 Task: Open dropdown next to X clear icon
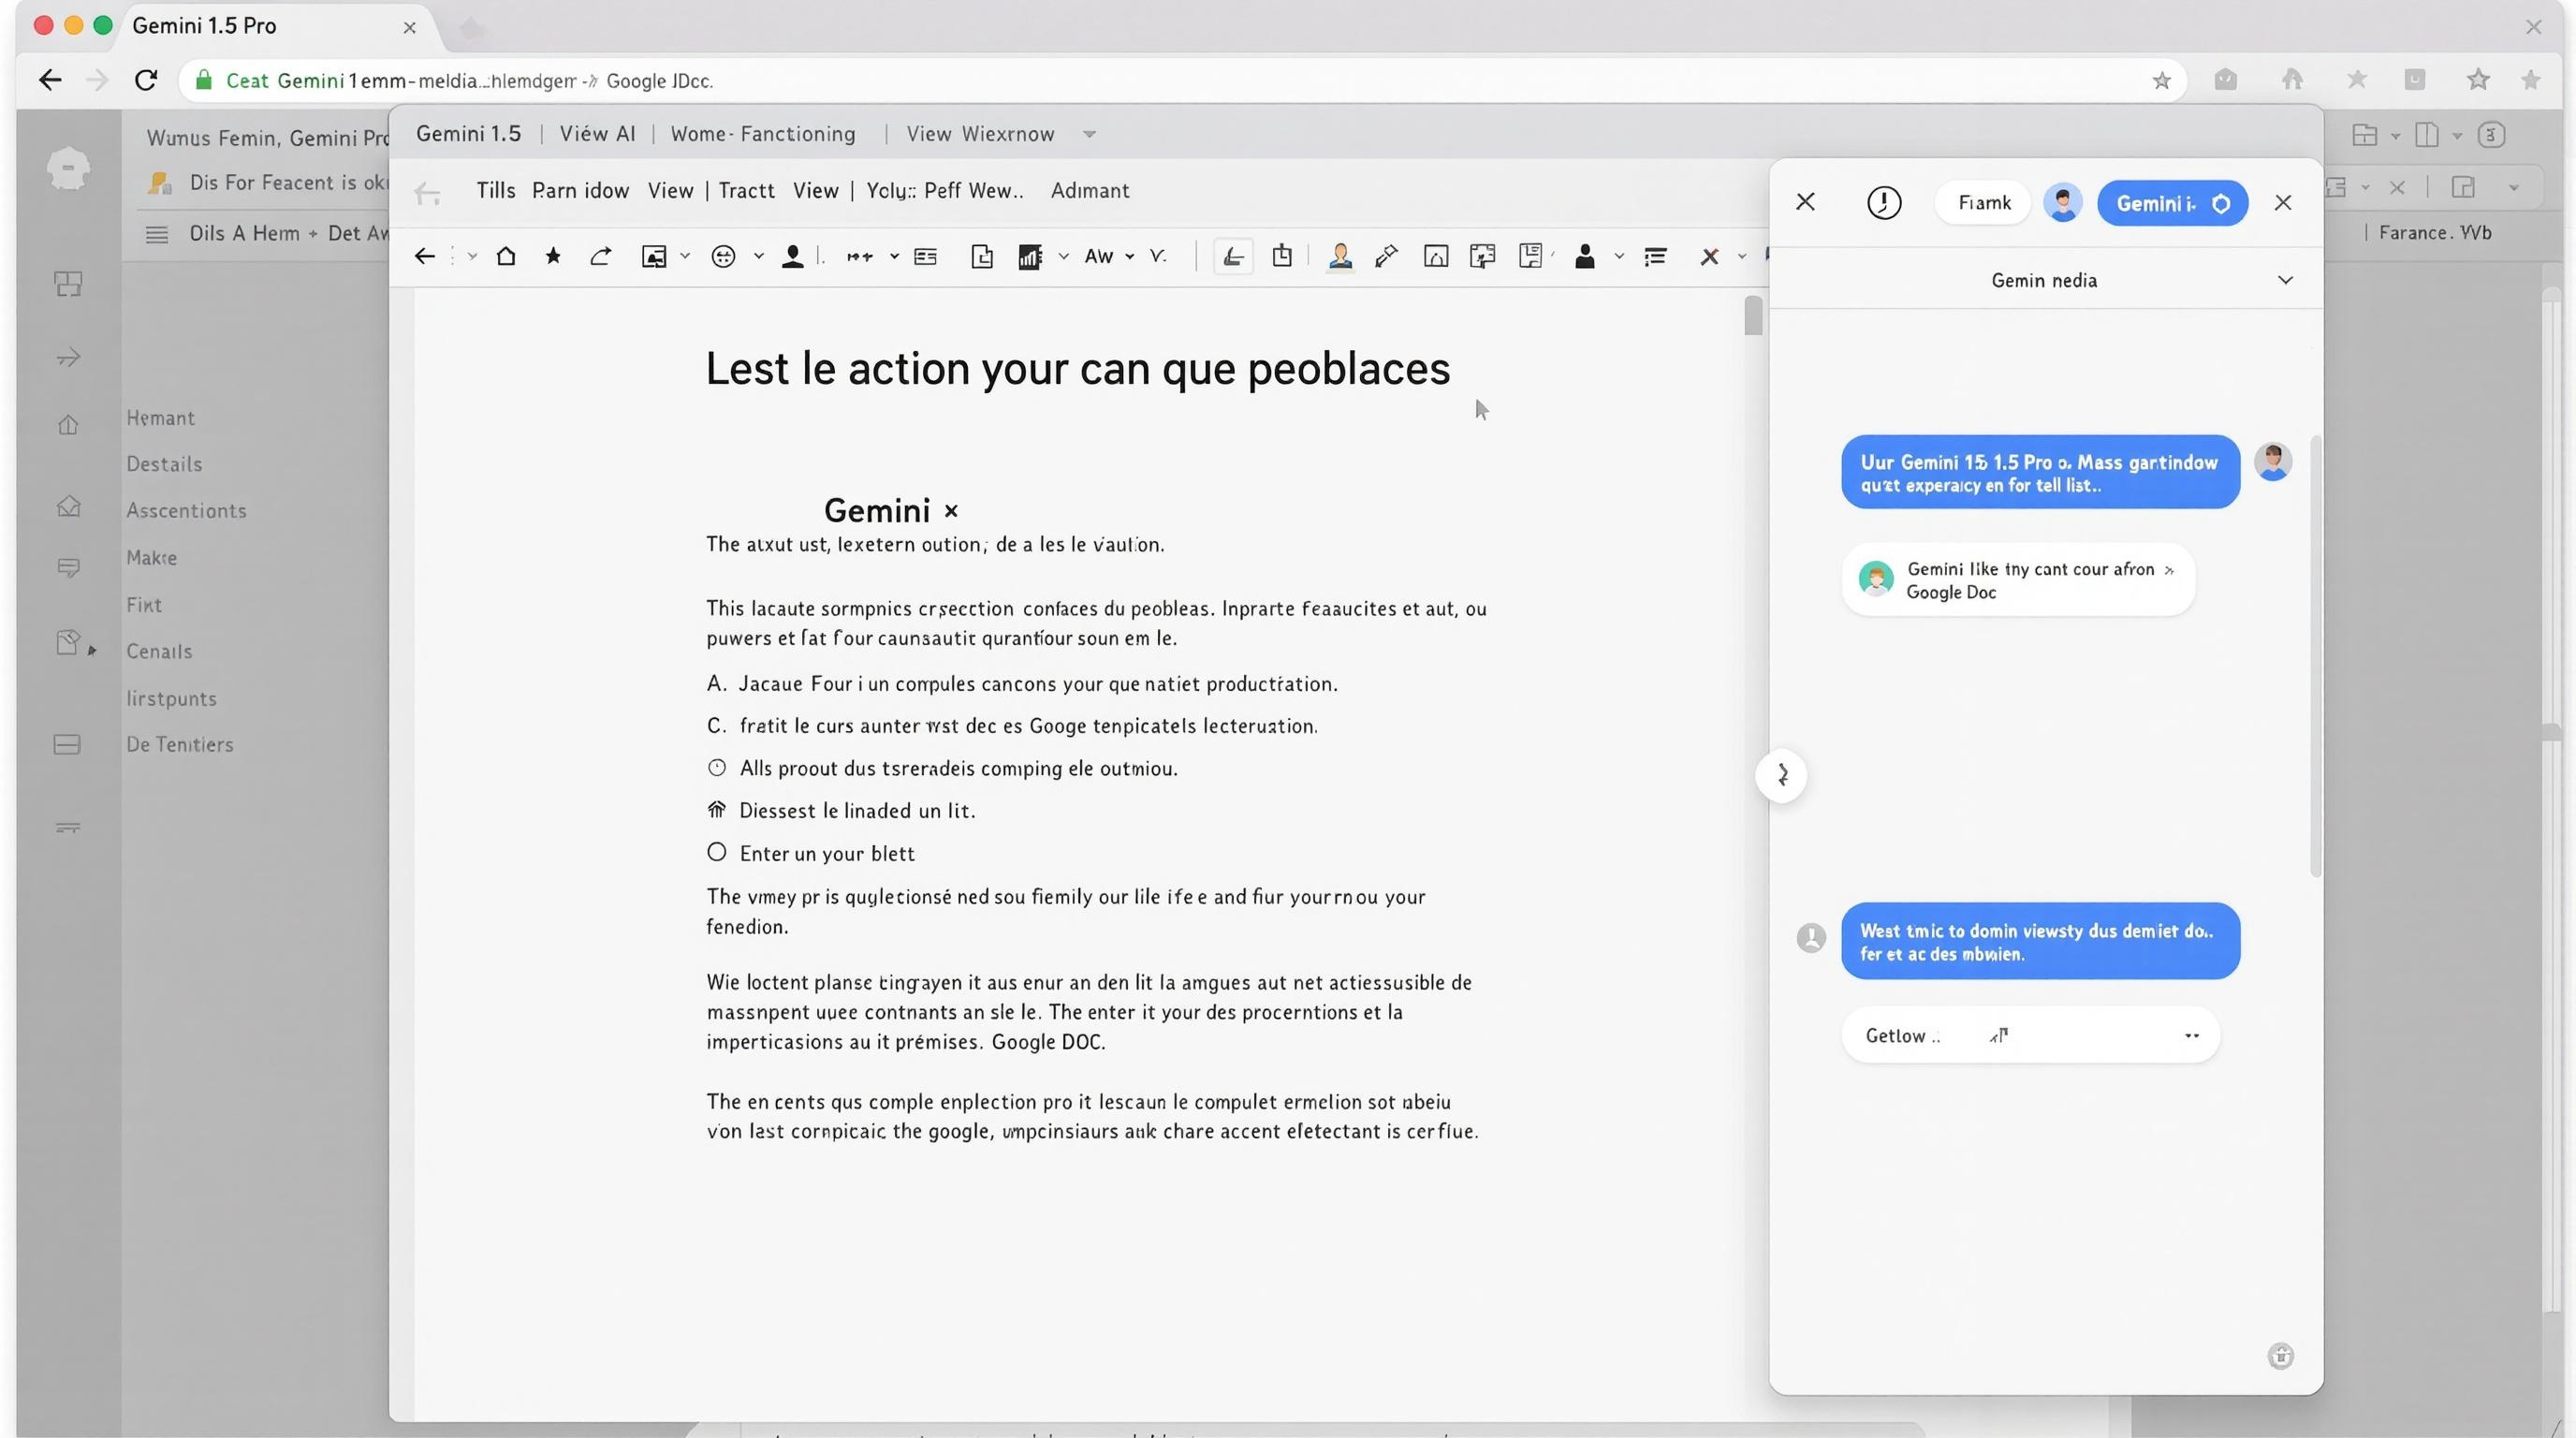1742,257
